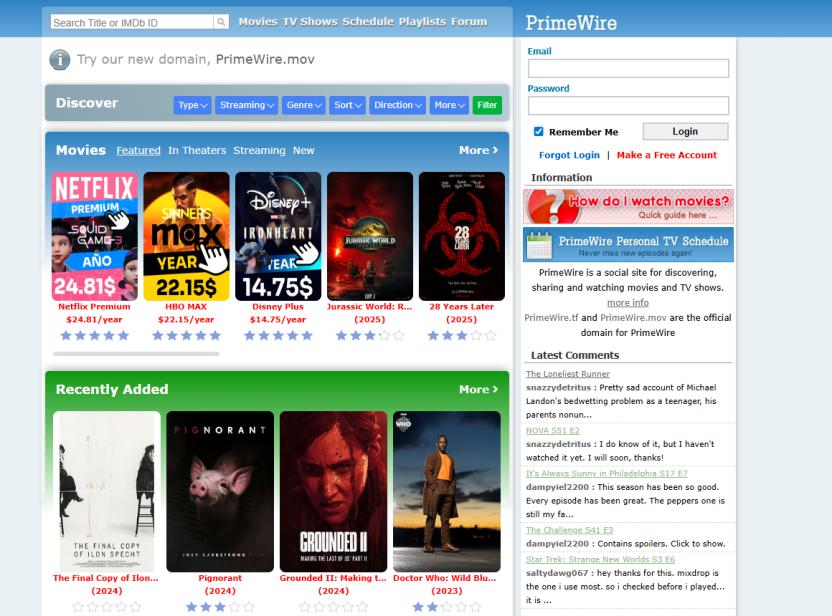Click Make a Free Account link
The width and height of the screenshot is (832, 616).
coord(666,155)
